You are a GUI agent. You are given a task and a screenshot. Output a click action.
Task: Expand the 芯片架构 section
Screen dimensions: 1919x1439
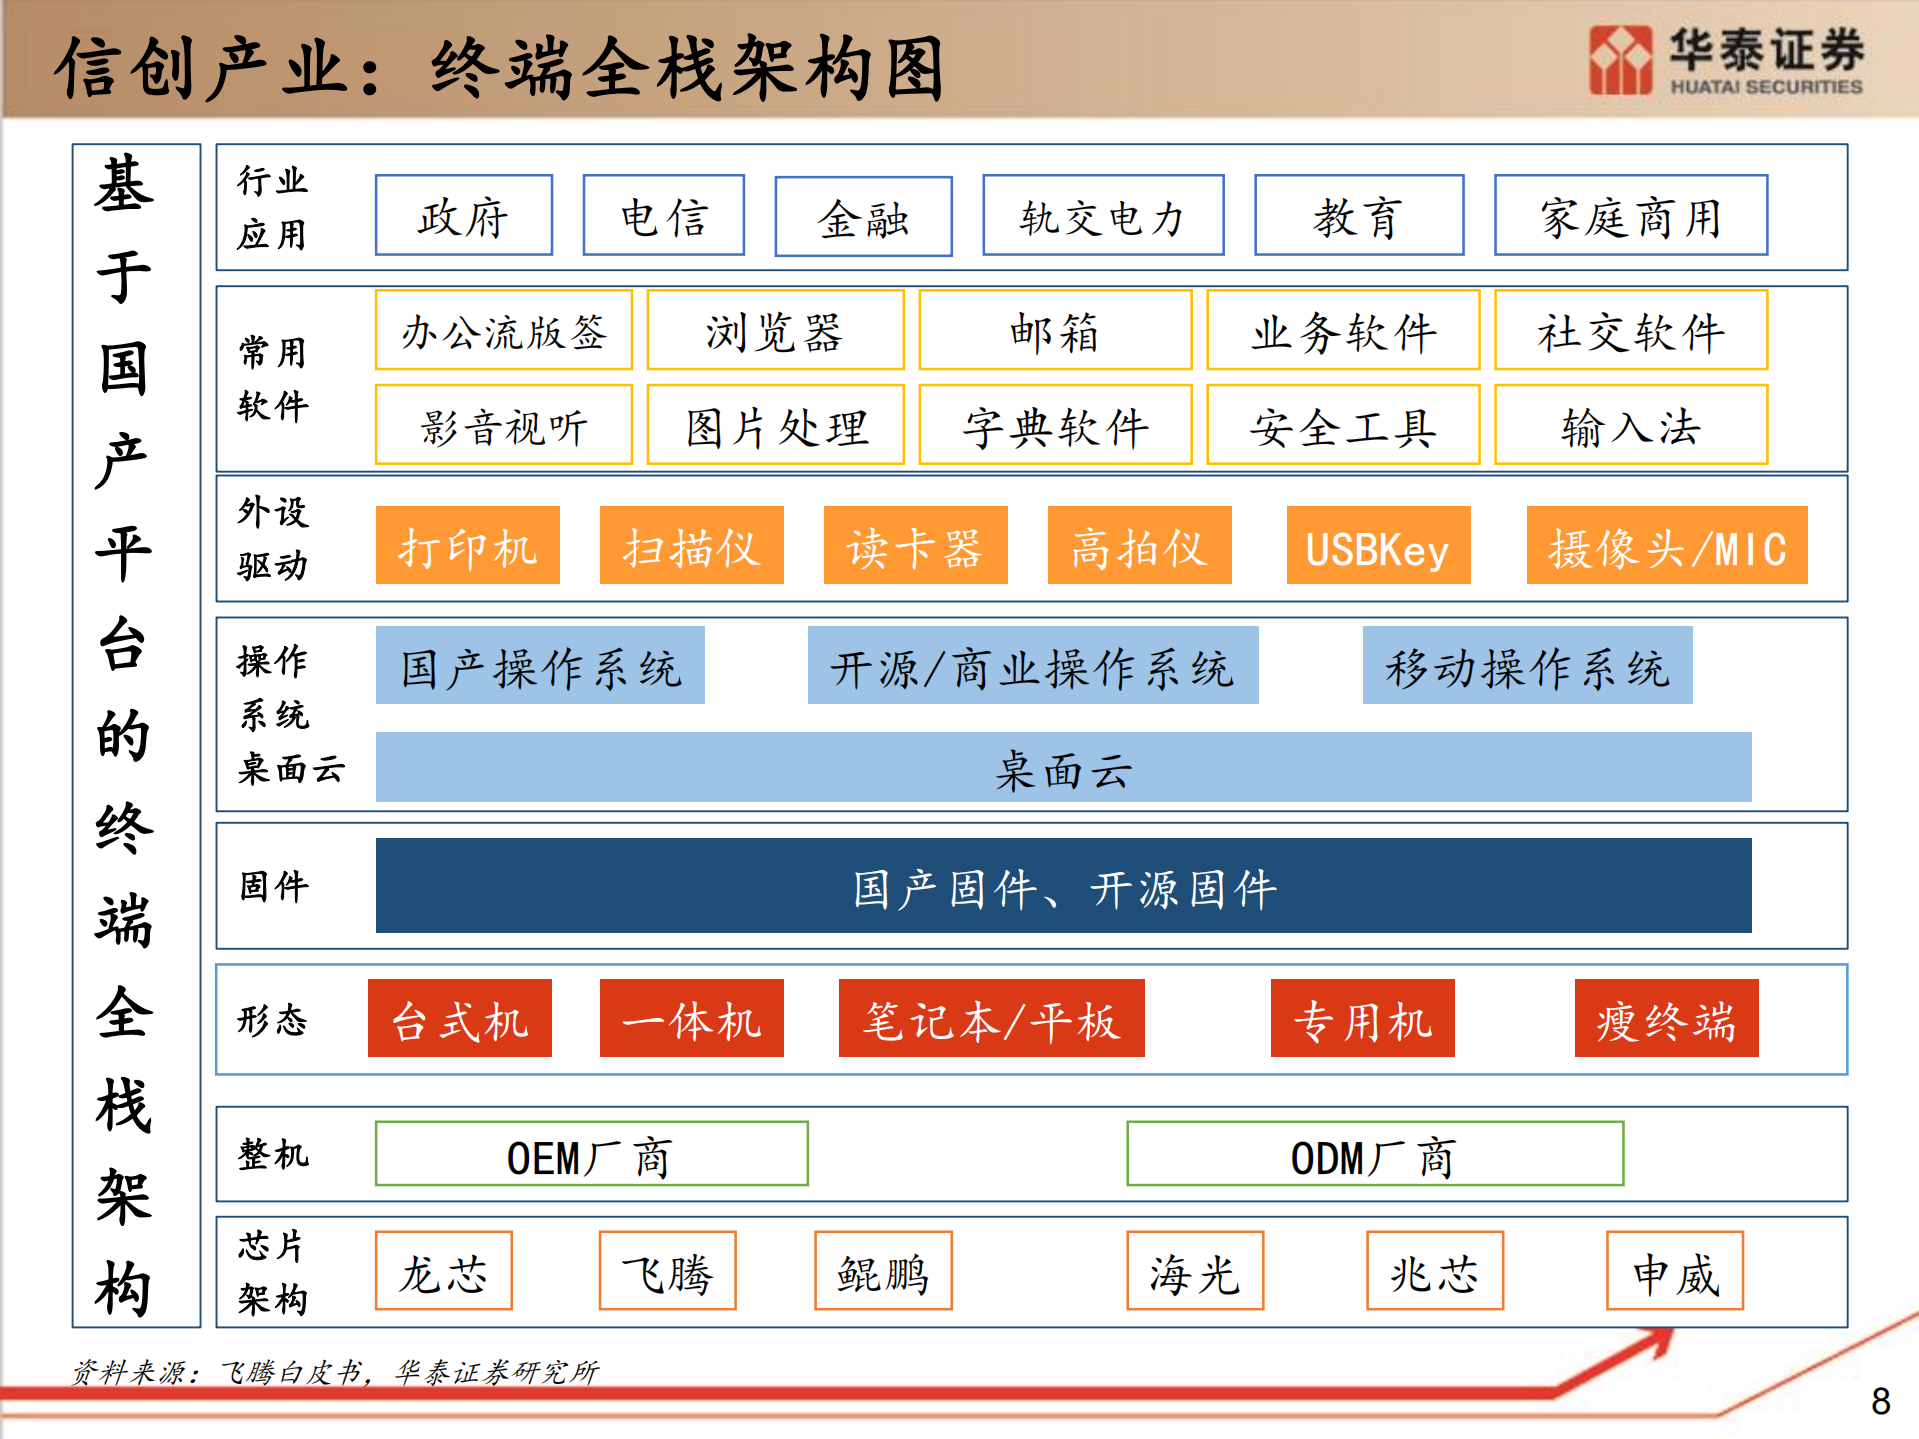pyautogui.click(x=272, y=1272)
